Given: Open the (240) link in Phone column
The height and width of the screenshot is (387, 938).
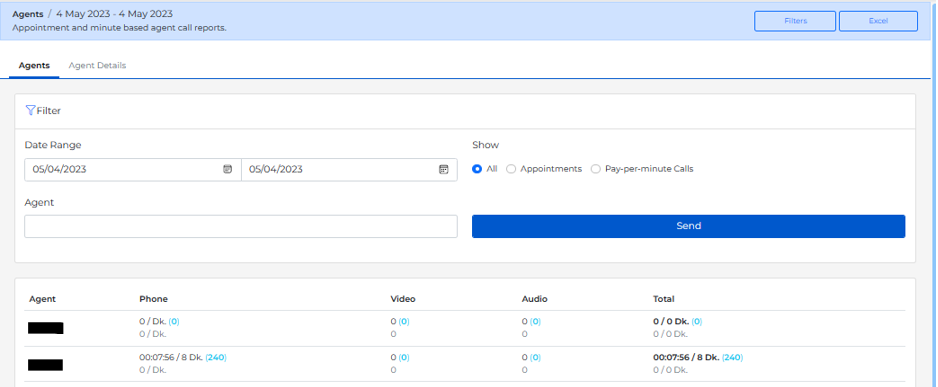Looking at the screenshot, I should click(216, 358).
